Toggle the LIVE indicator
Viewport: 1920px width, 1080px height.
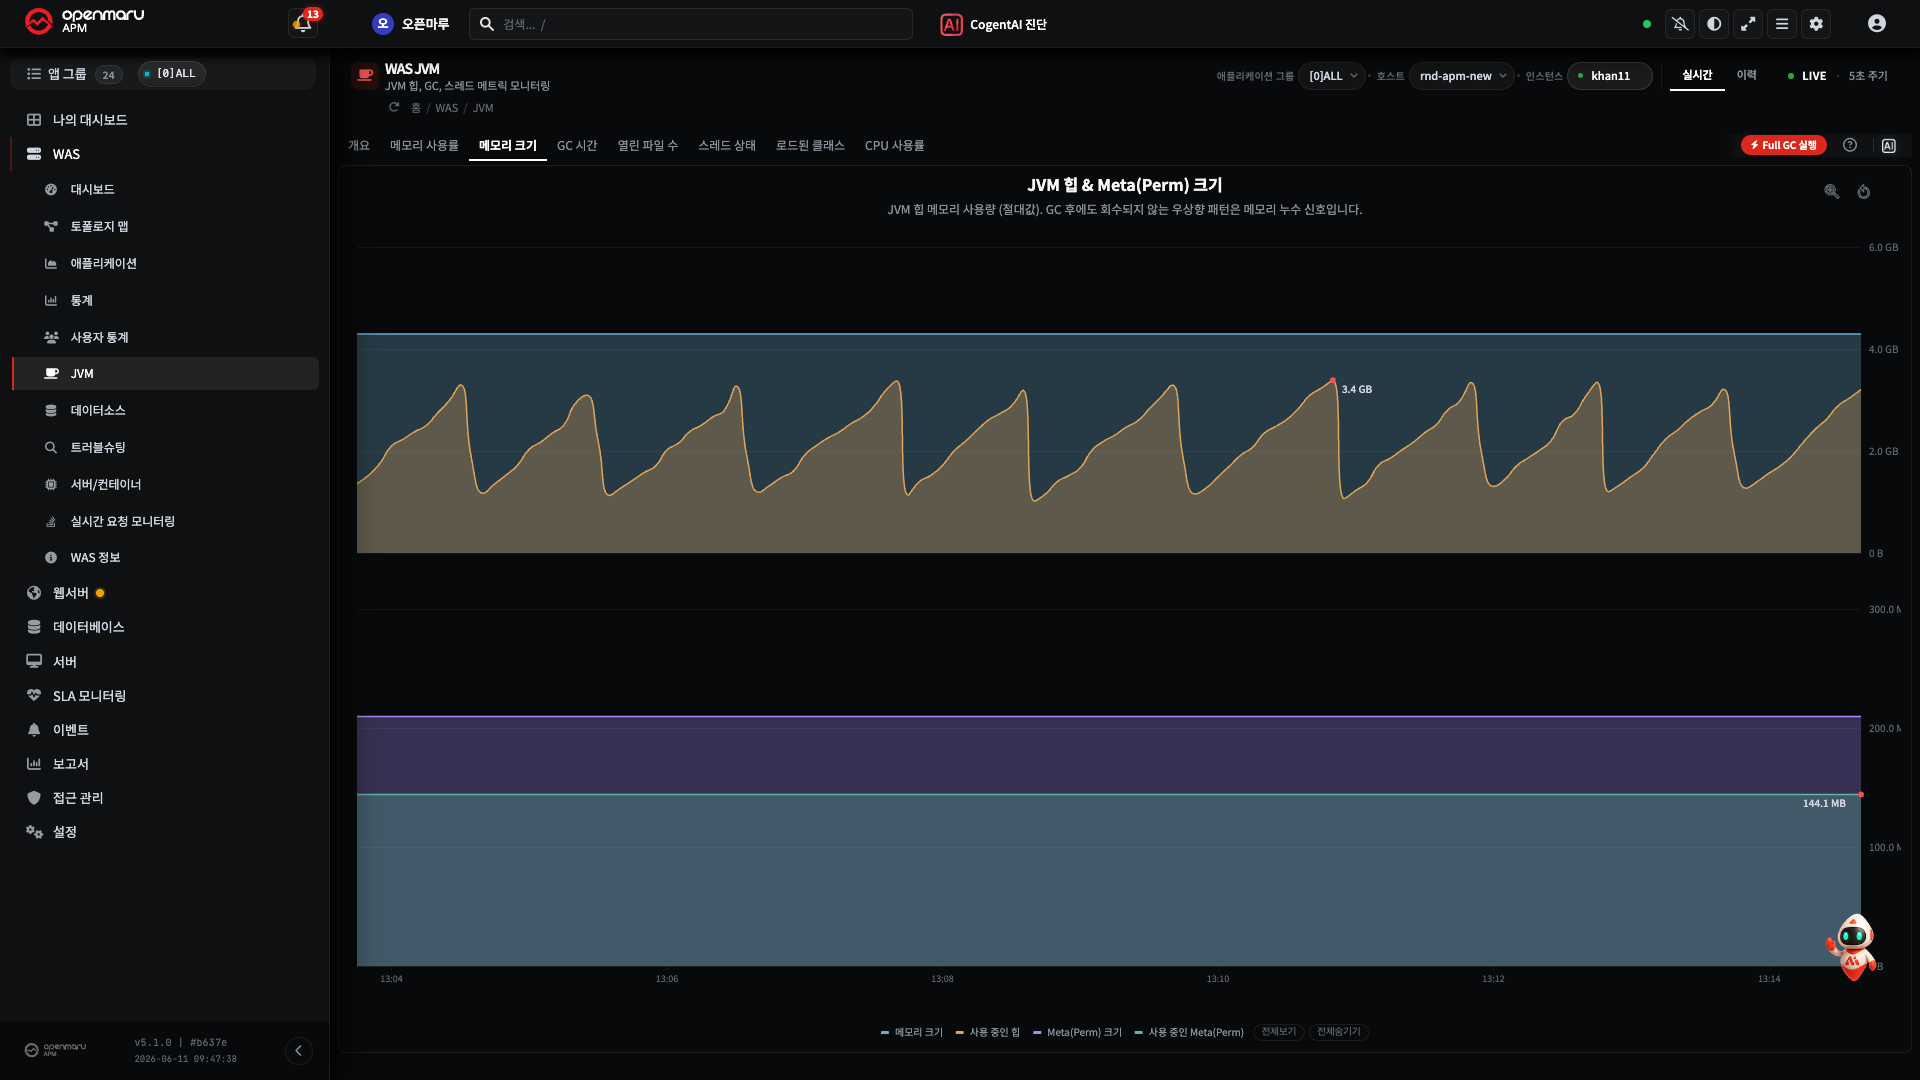coord(1807,76)
